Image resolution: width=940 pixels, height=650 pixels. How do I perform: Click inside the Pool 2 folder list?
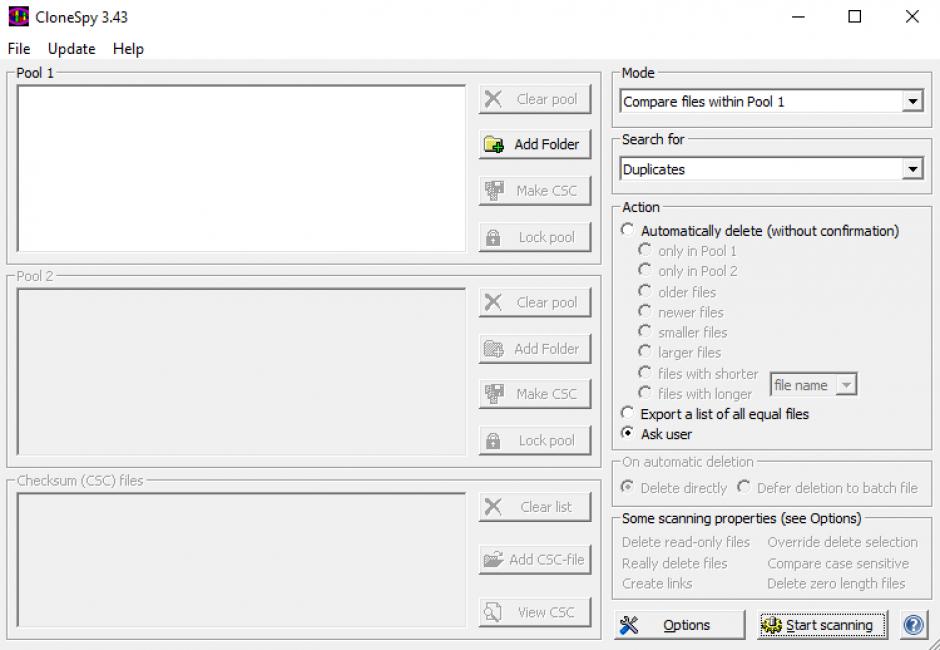242,372
